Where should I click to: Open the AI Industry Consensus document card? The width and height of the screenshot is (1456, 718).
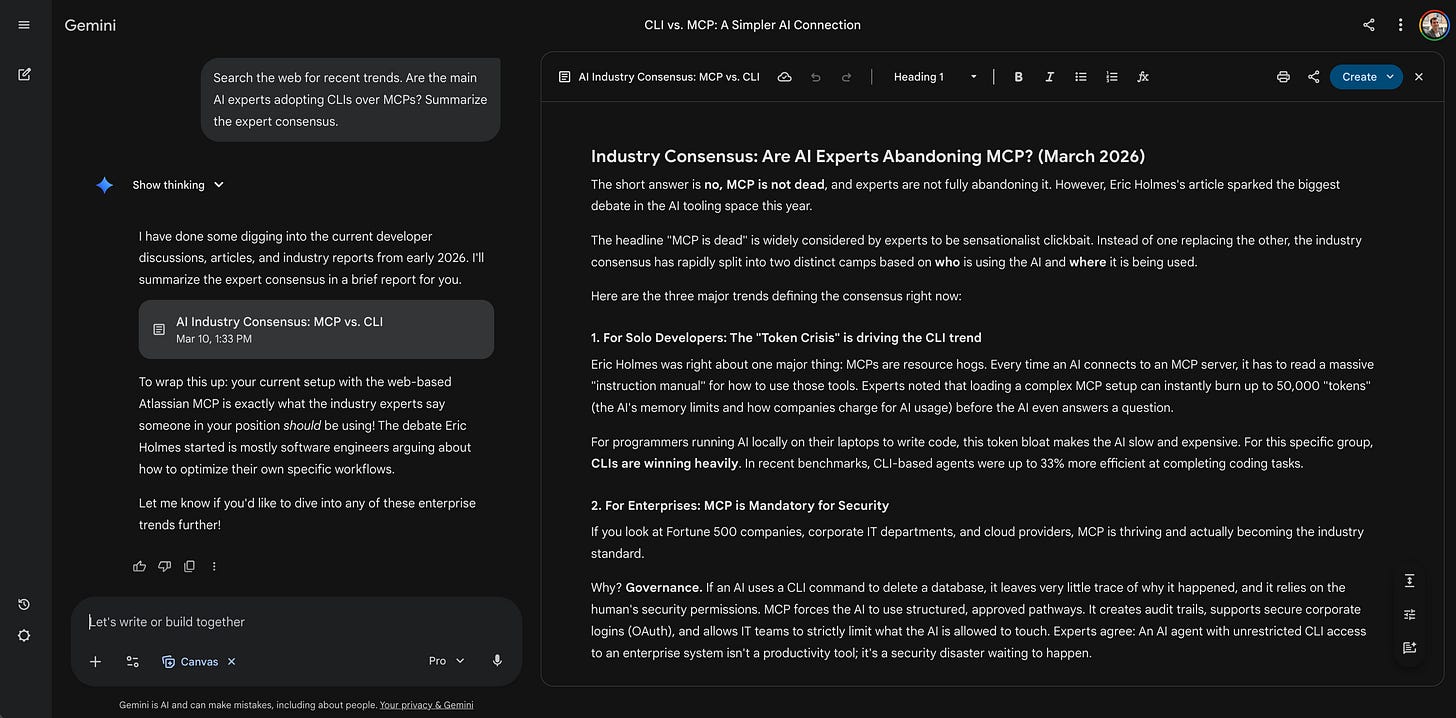pos(316,329)
